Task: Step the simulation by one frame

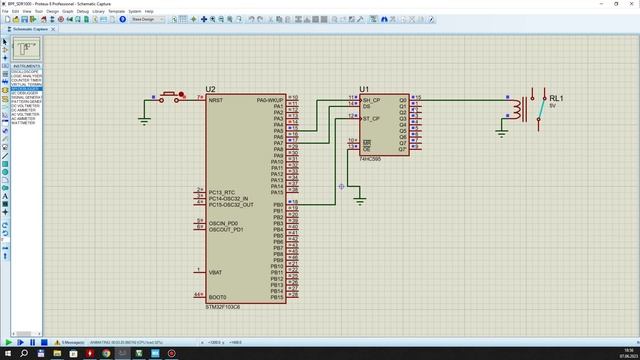Action: click(x=20, y=342)
